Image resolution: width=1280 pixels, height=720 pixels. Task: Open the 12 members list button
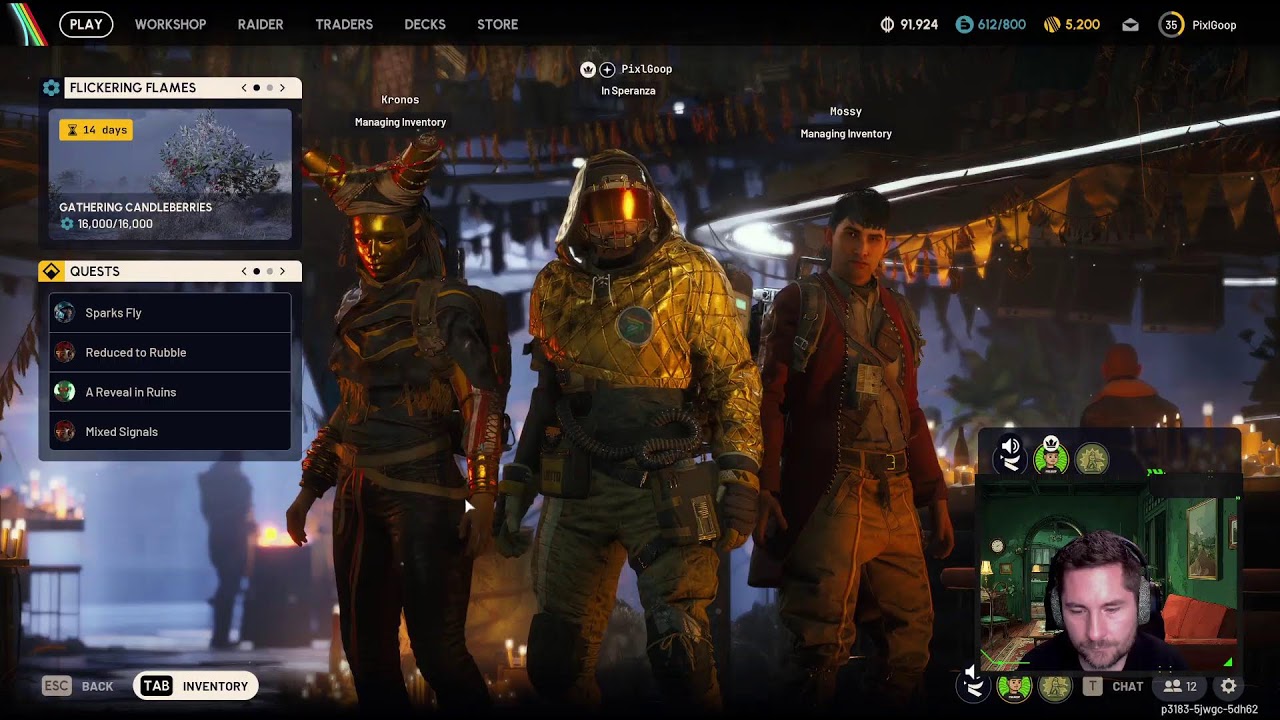(1180, 686)
